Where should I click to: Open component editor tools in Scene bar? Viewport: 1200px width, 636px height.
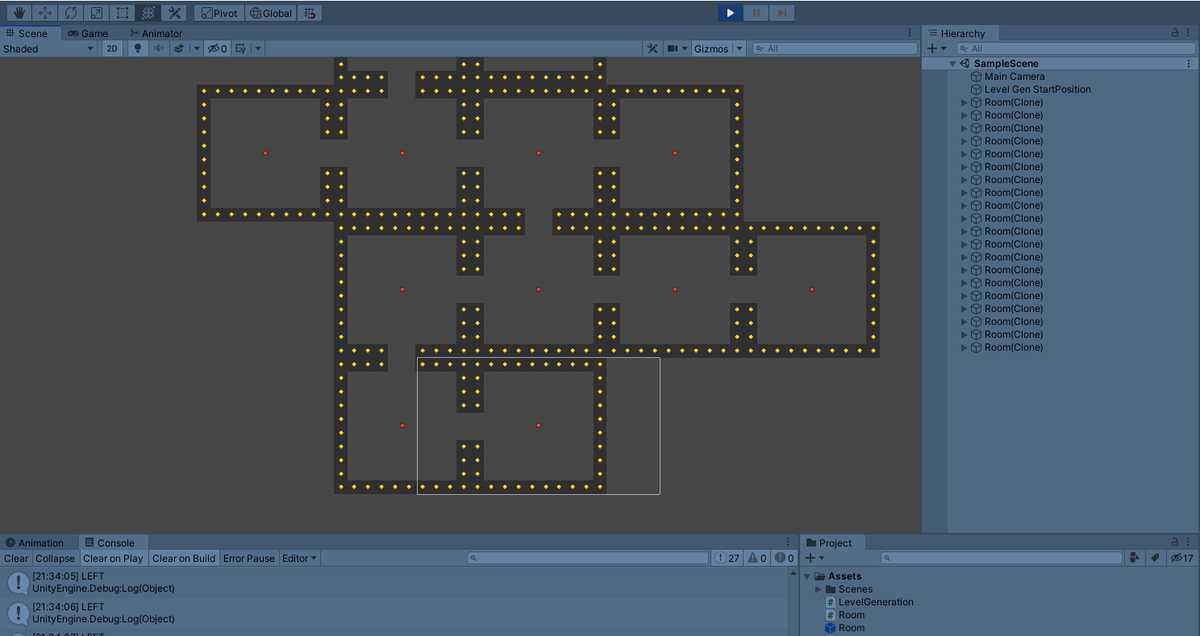652,48
